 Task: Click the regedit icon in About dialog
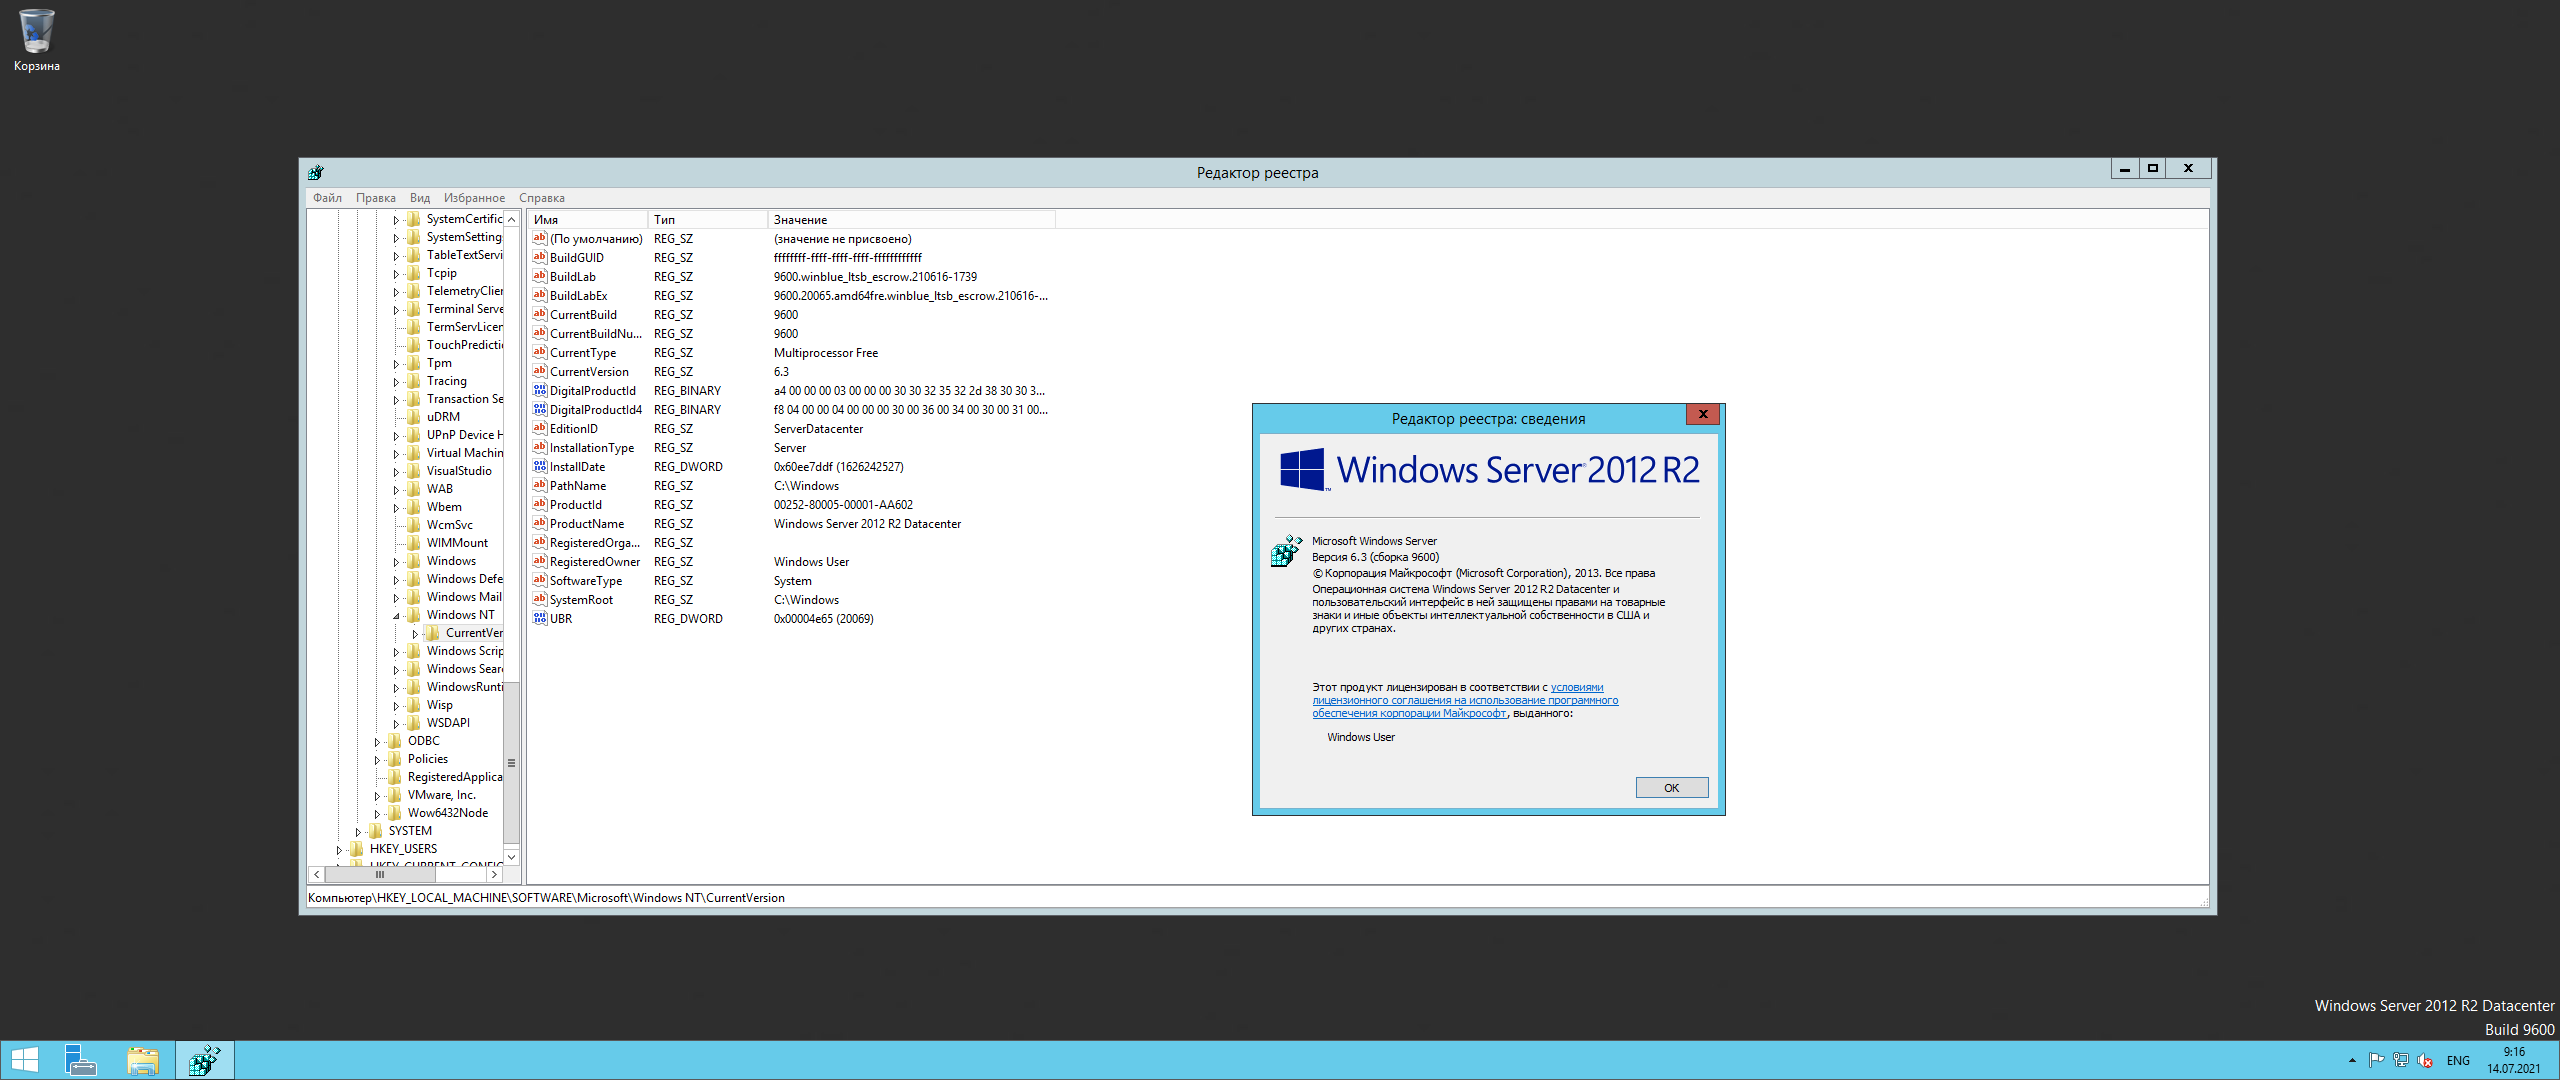point(1286,550)
